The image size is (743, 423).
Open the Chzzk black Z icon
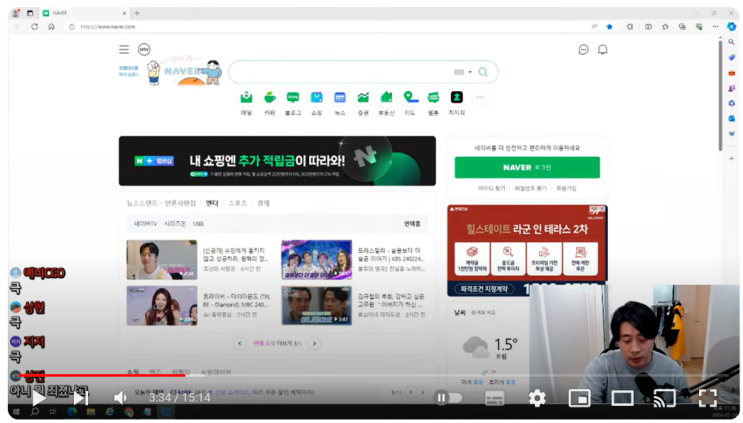(x=457, y=98)
